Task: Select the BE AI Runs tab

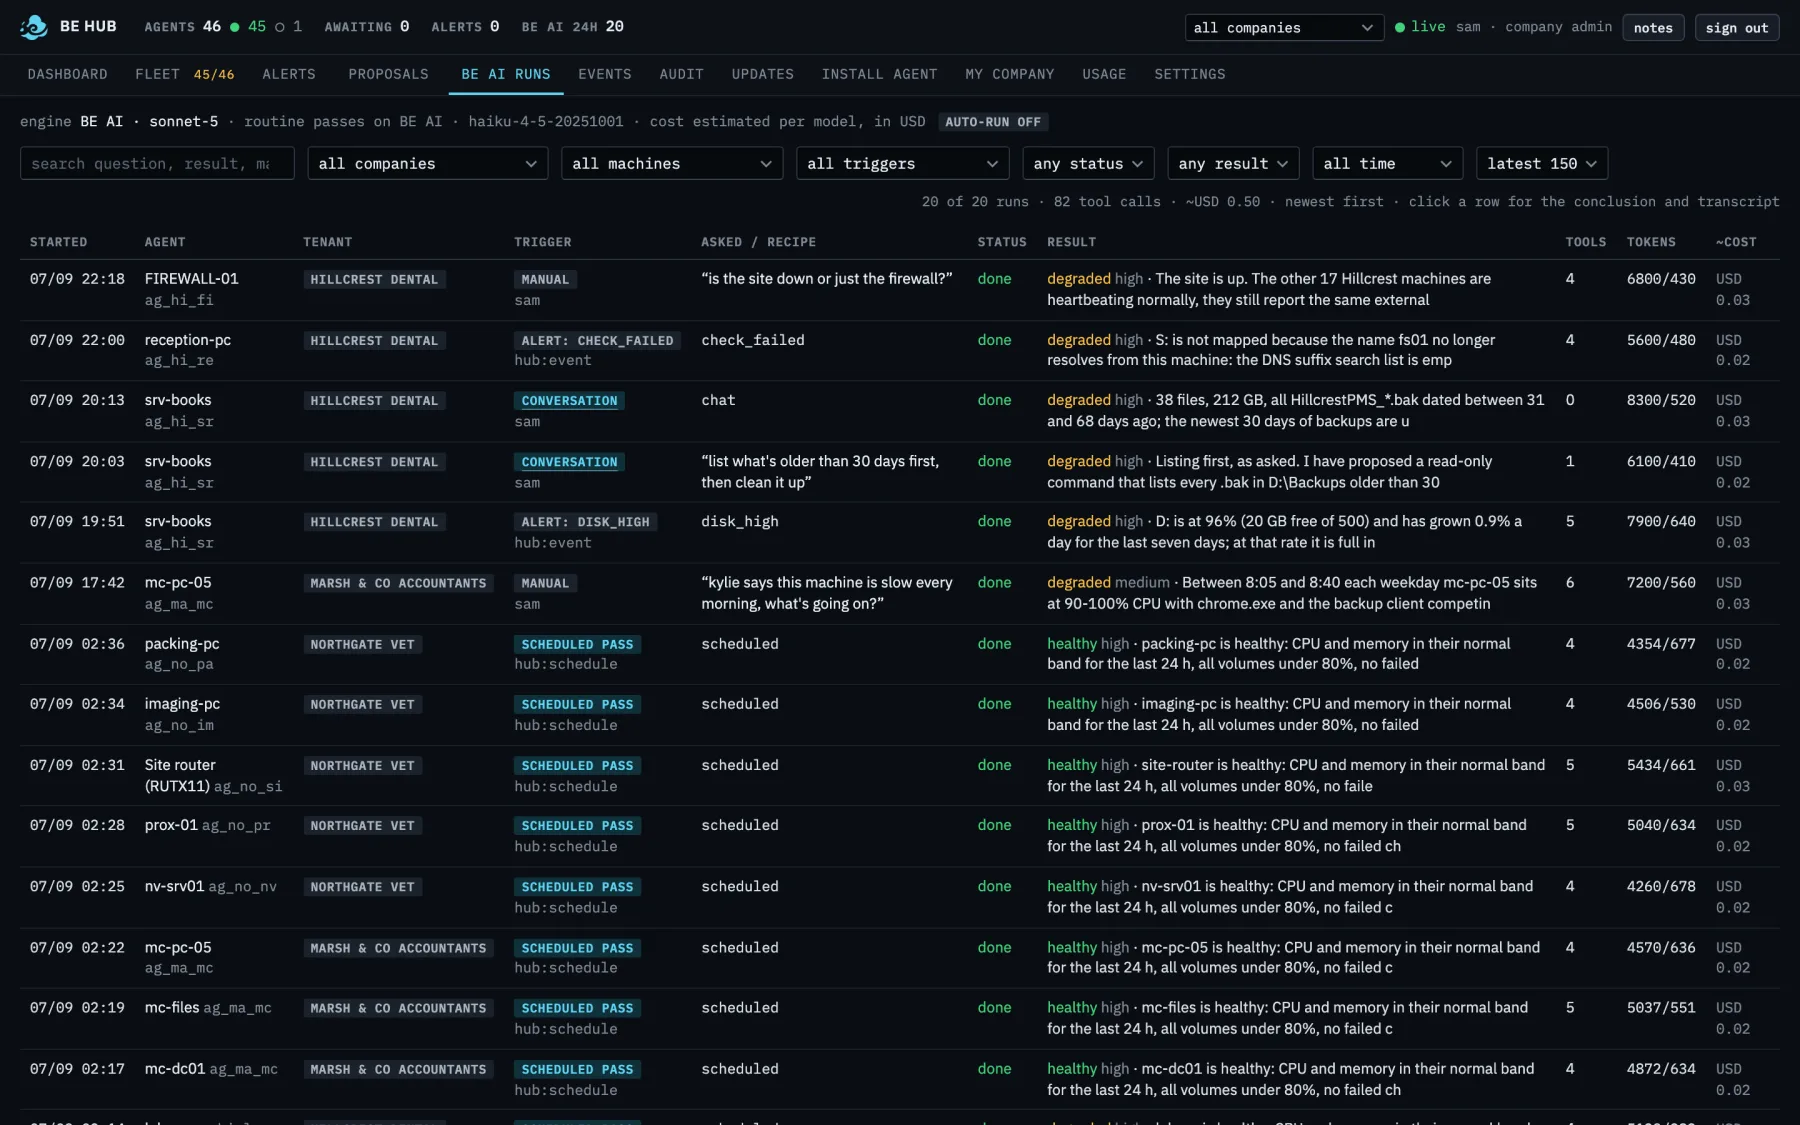Action: click(x=506, y=74)
